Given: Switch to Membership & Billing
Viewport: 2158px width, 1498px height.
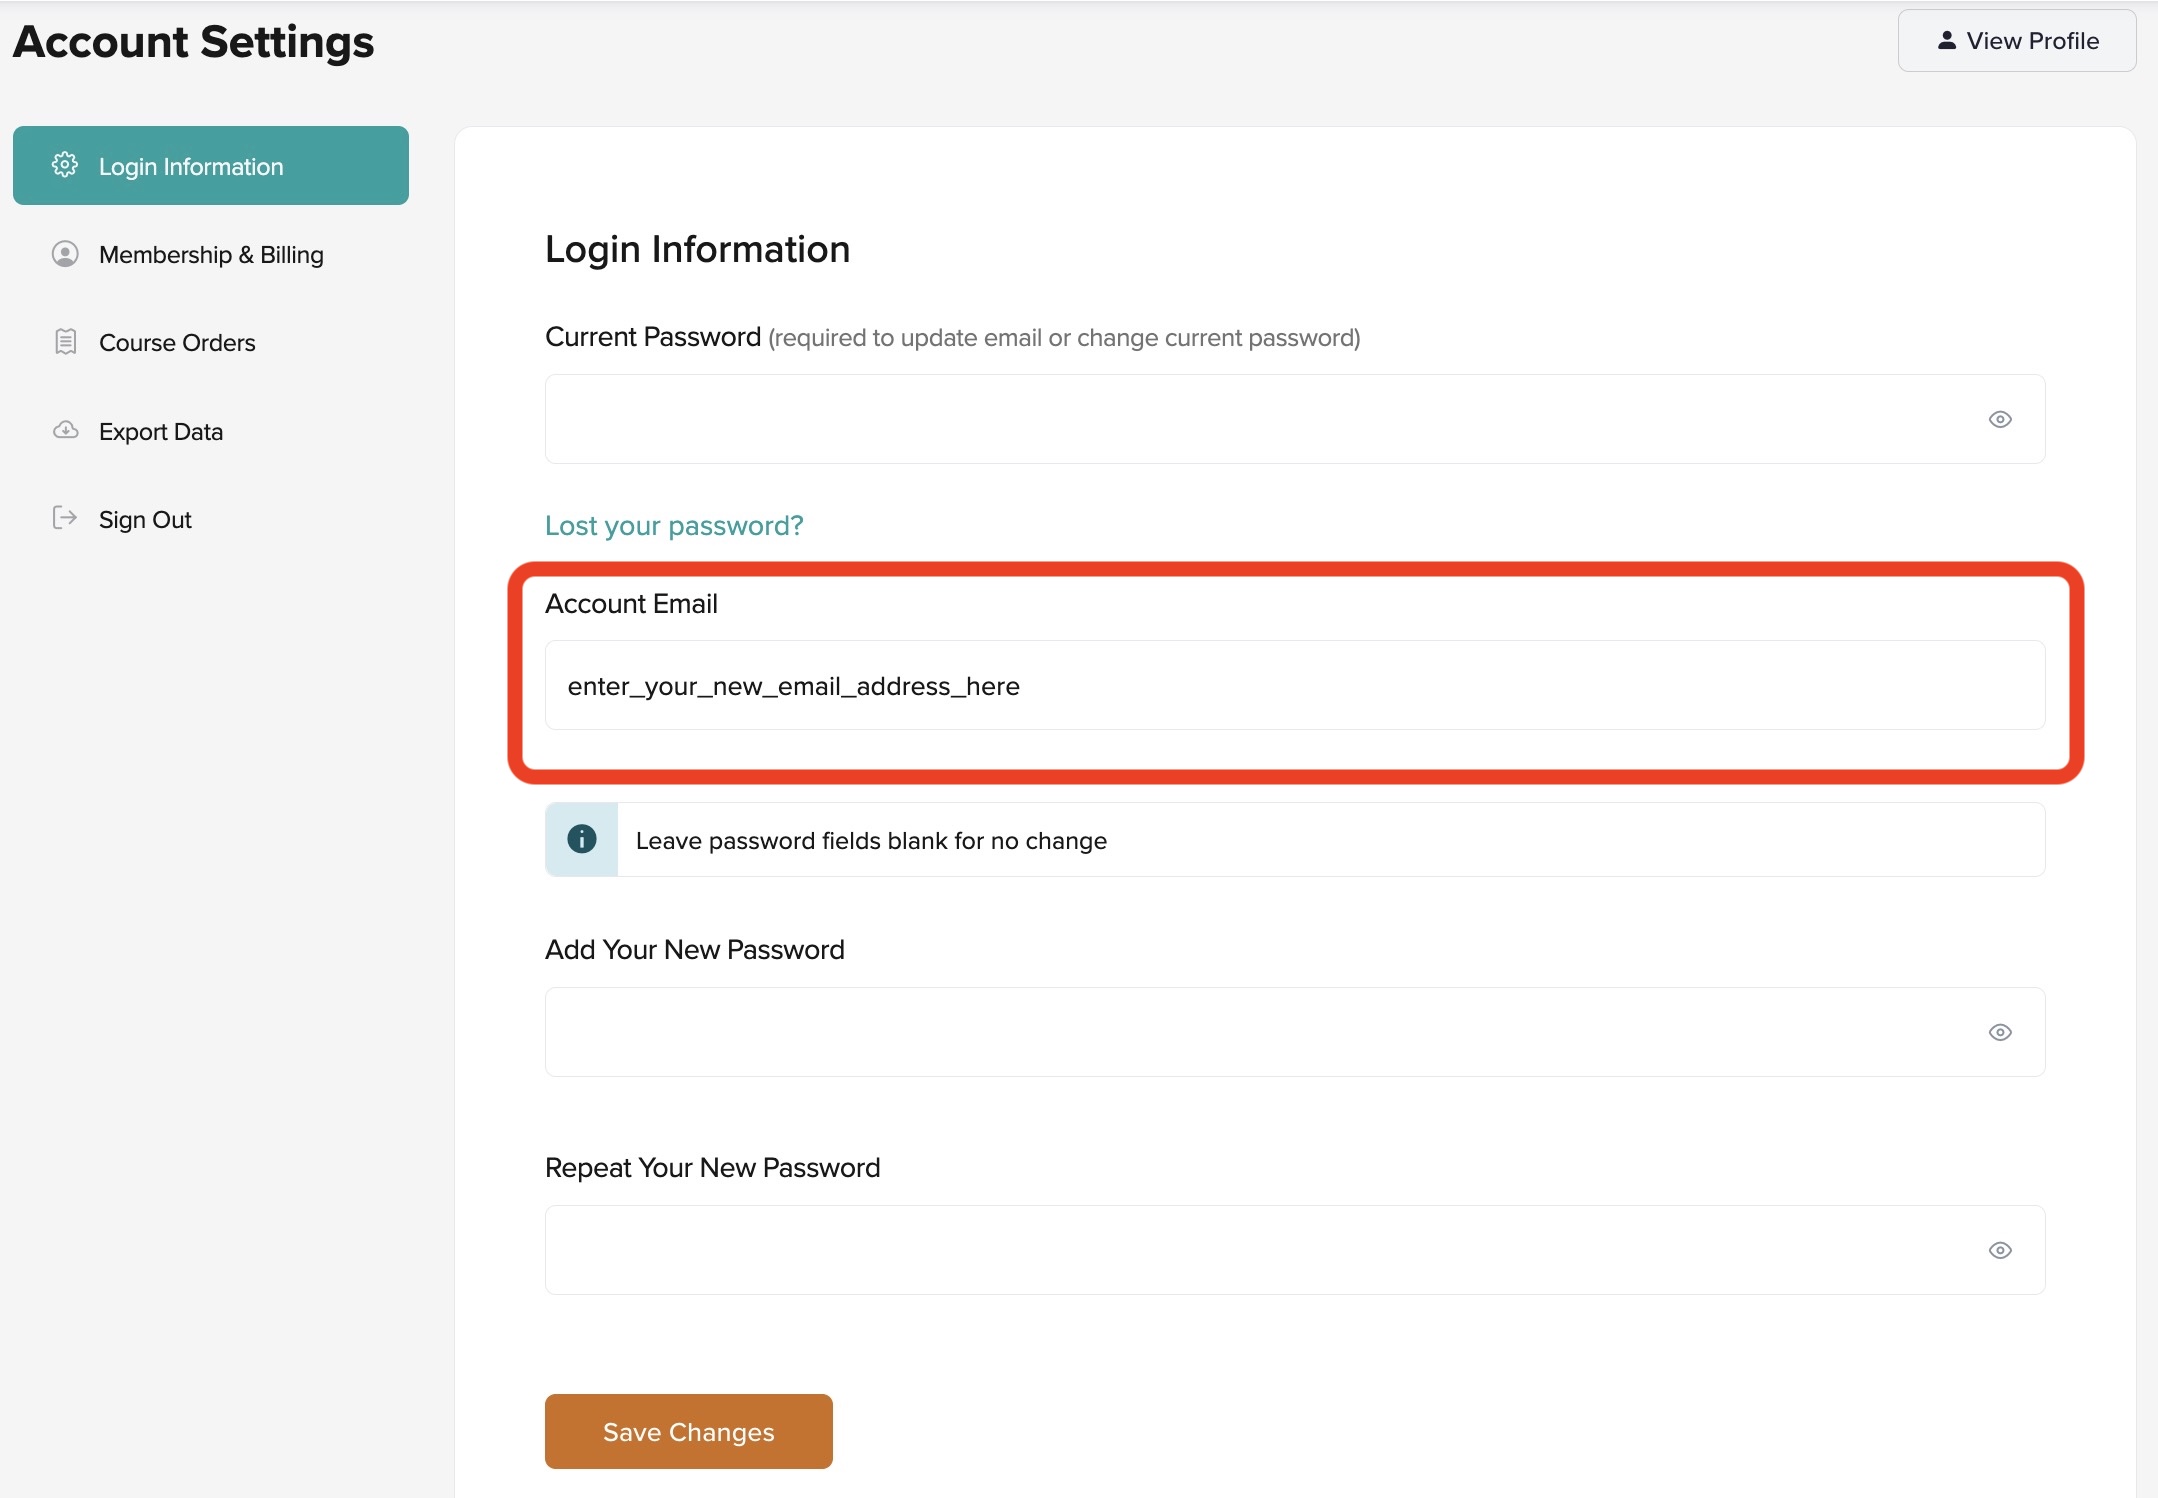Looking at the screenshot, I should point(211,255).
